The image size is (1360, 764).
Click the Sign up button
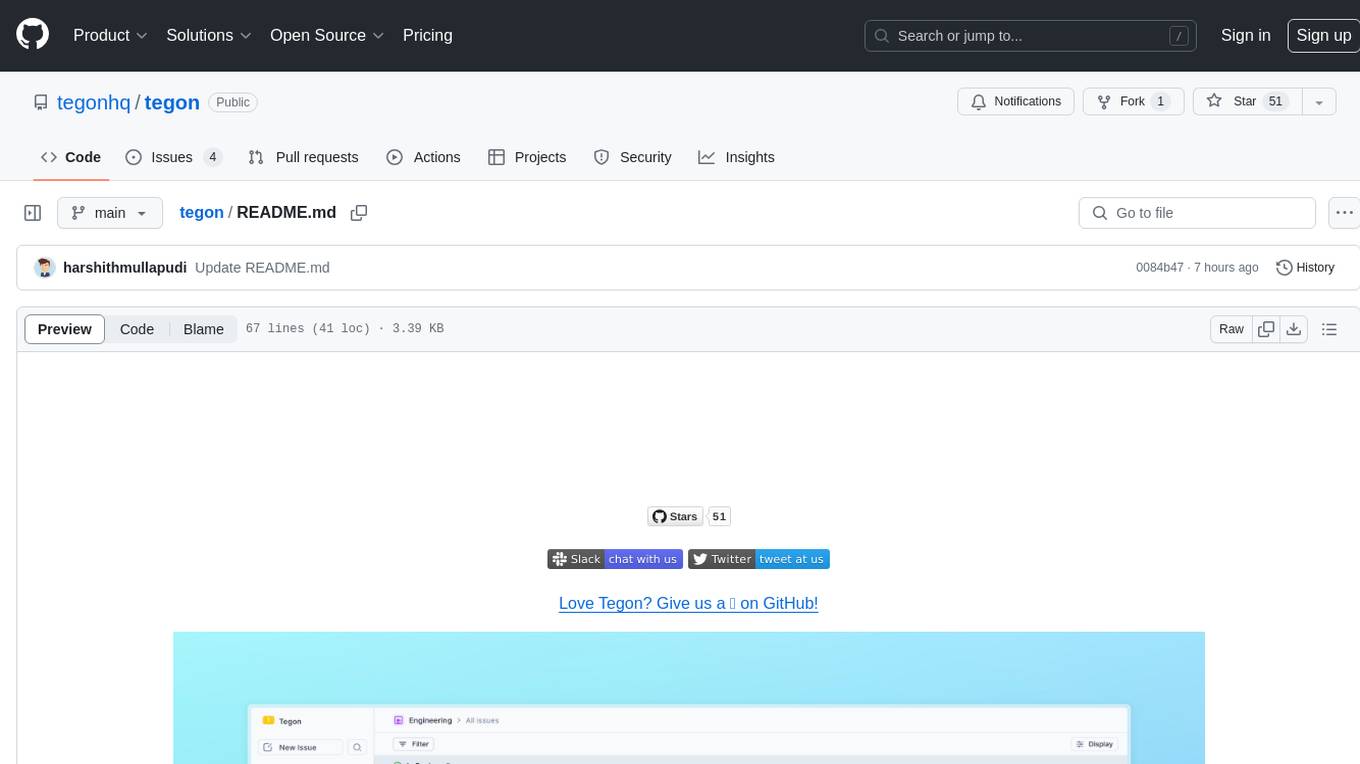click(1323, 35)
